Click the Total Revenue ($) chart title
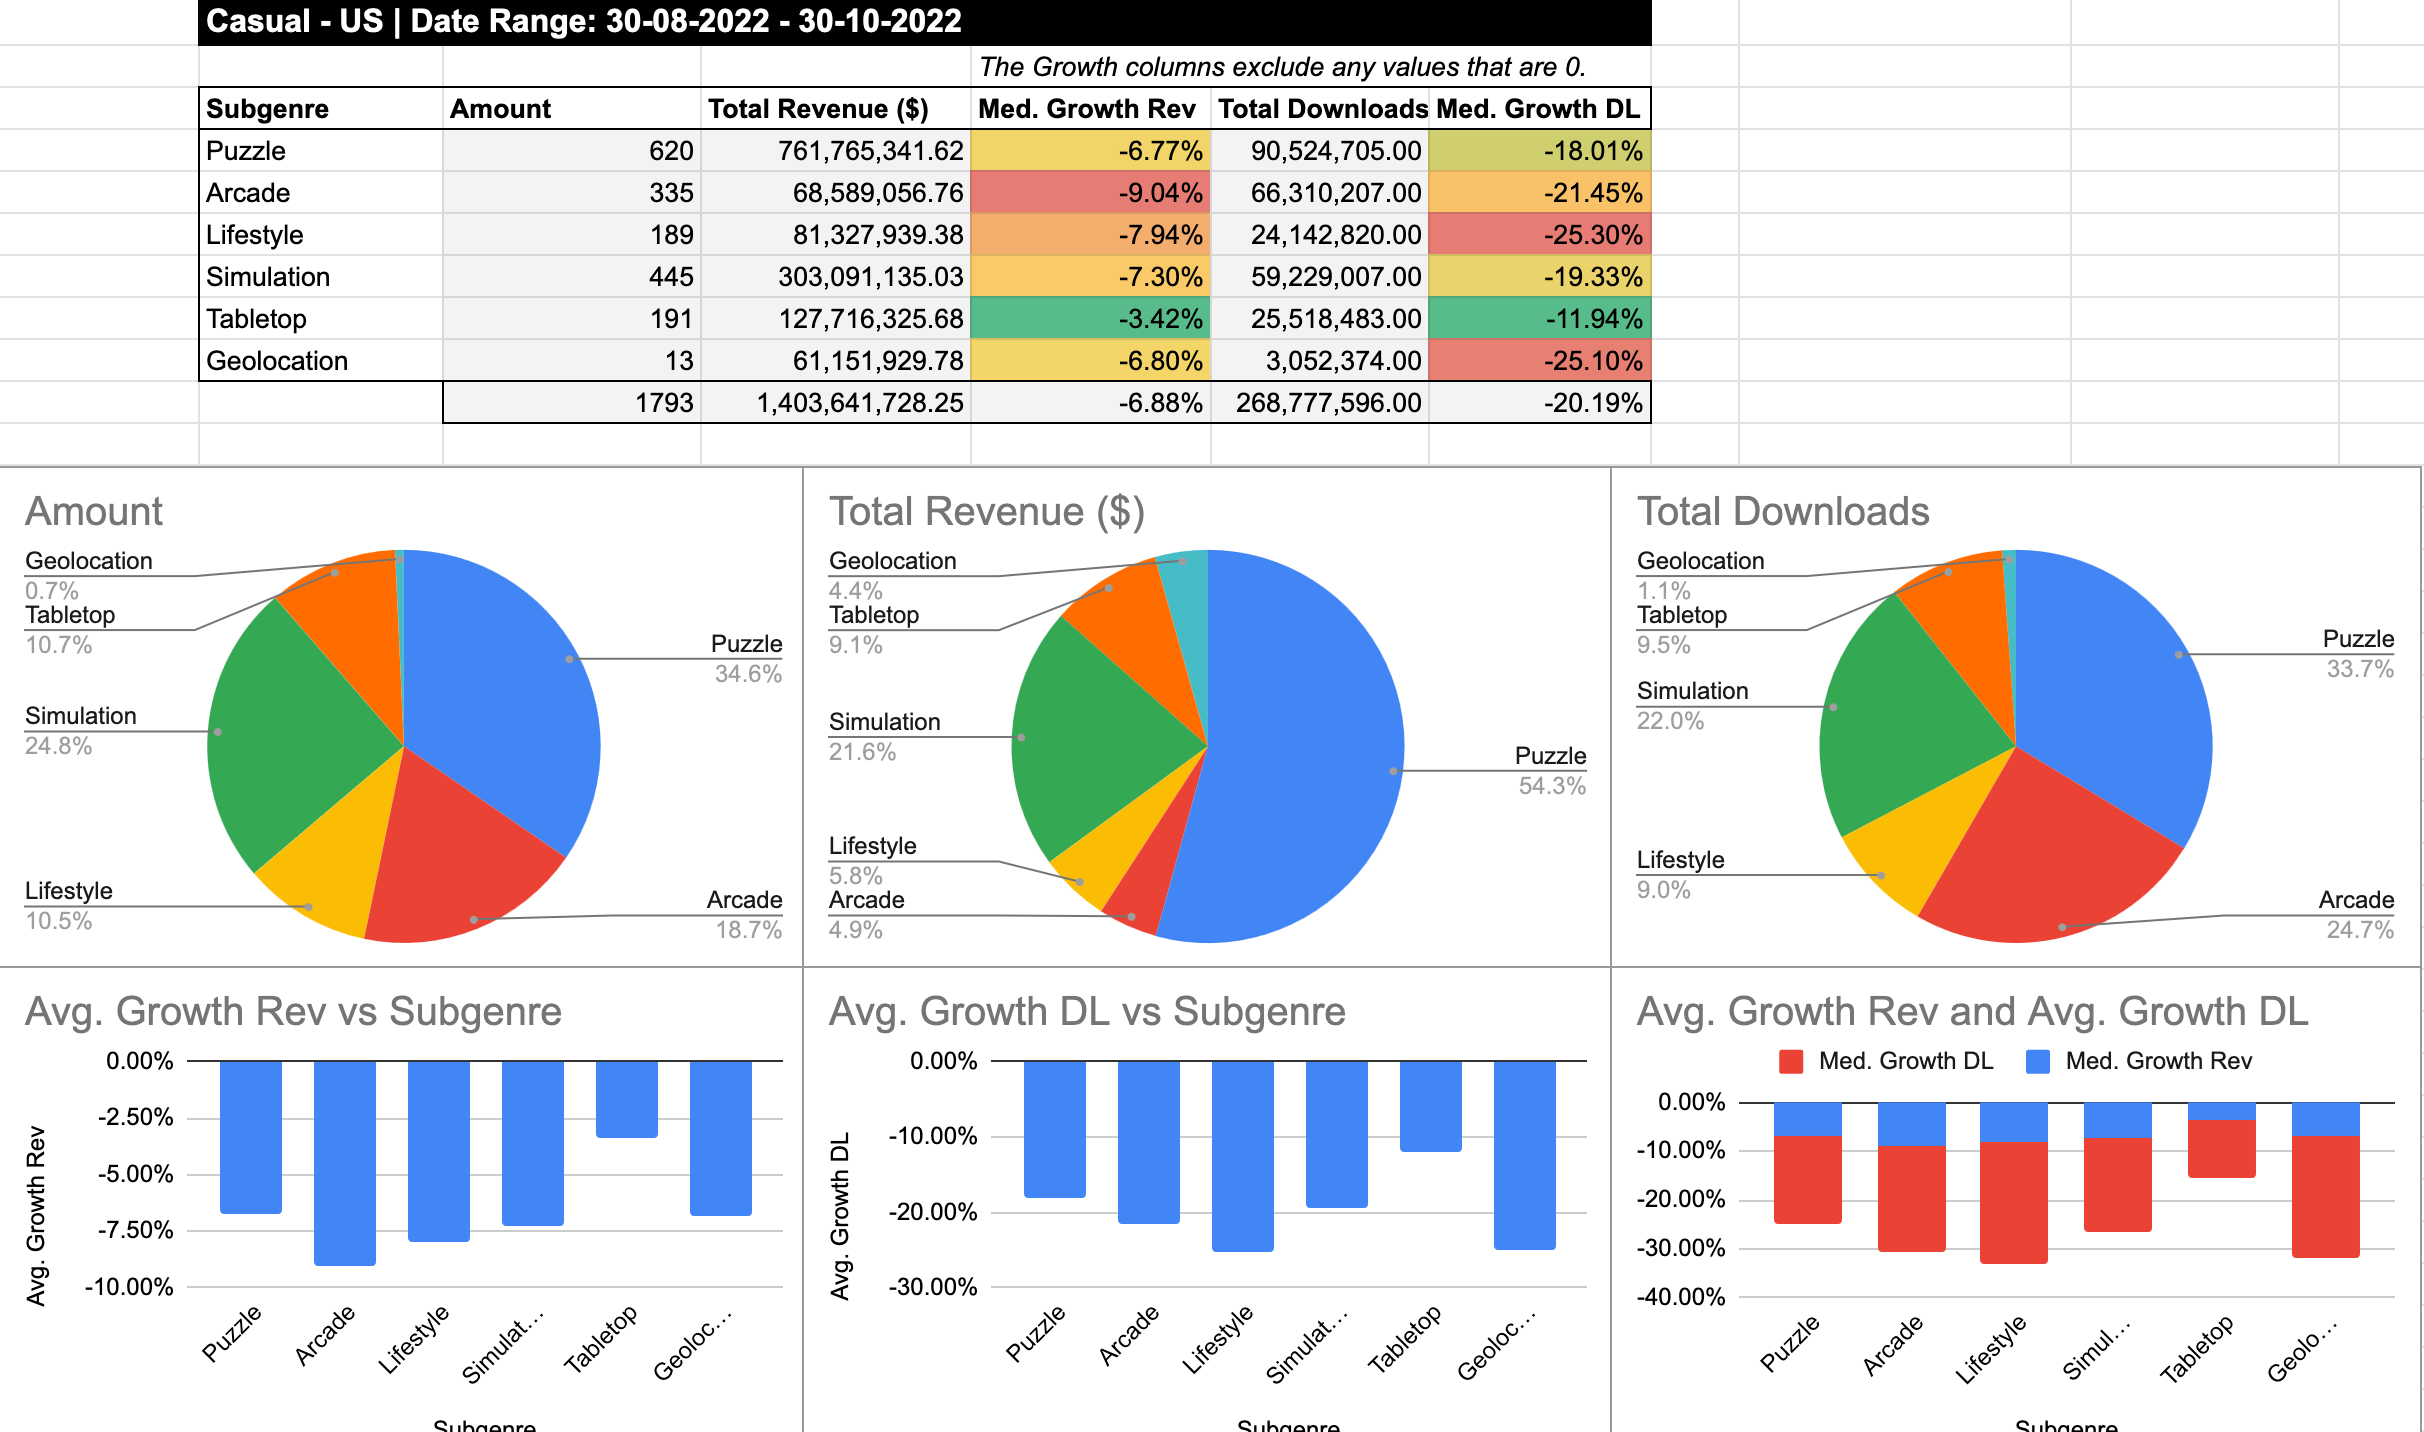 point(986,511)
